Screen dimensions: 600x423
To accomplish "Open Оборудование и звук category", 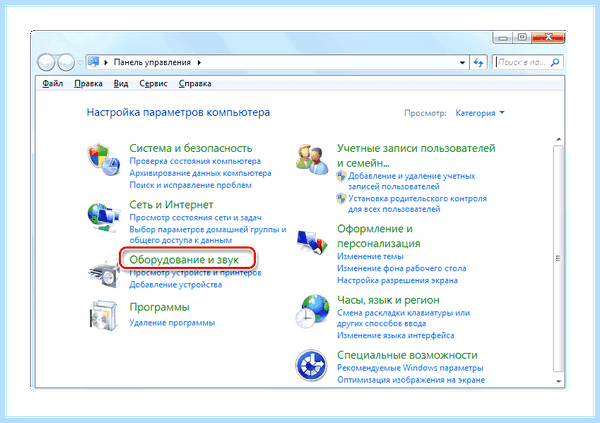I will (x=184, y=260).
